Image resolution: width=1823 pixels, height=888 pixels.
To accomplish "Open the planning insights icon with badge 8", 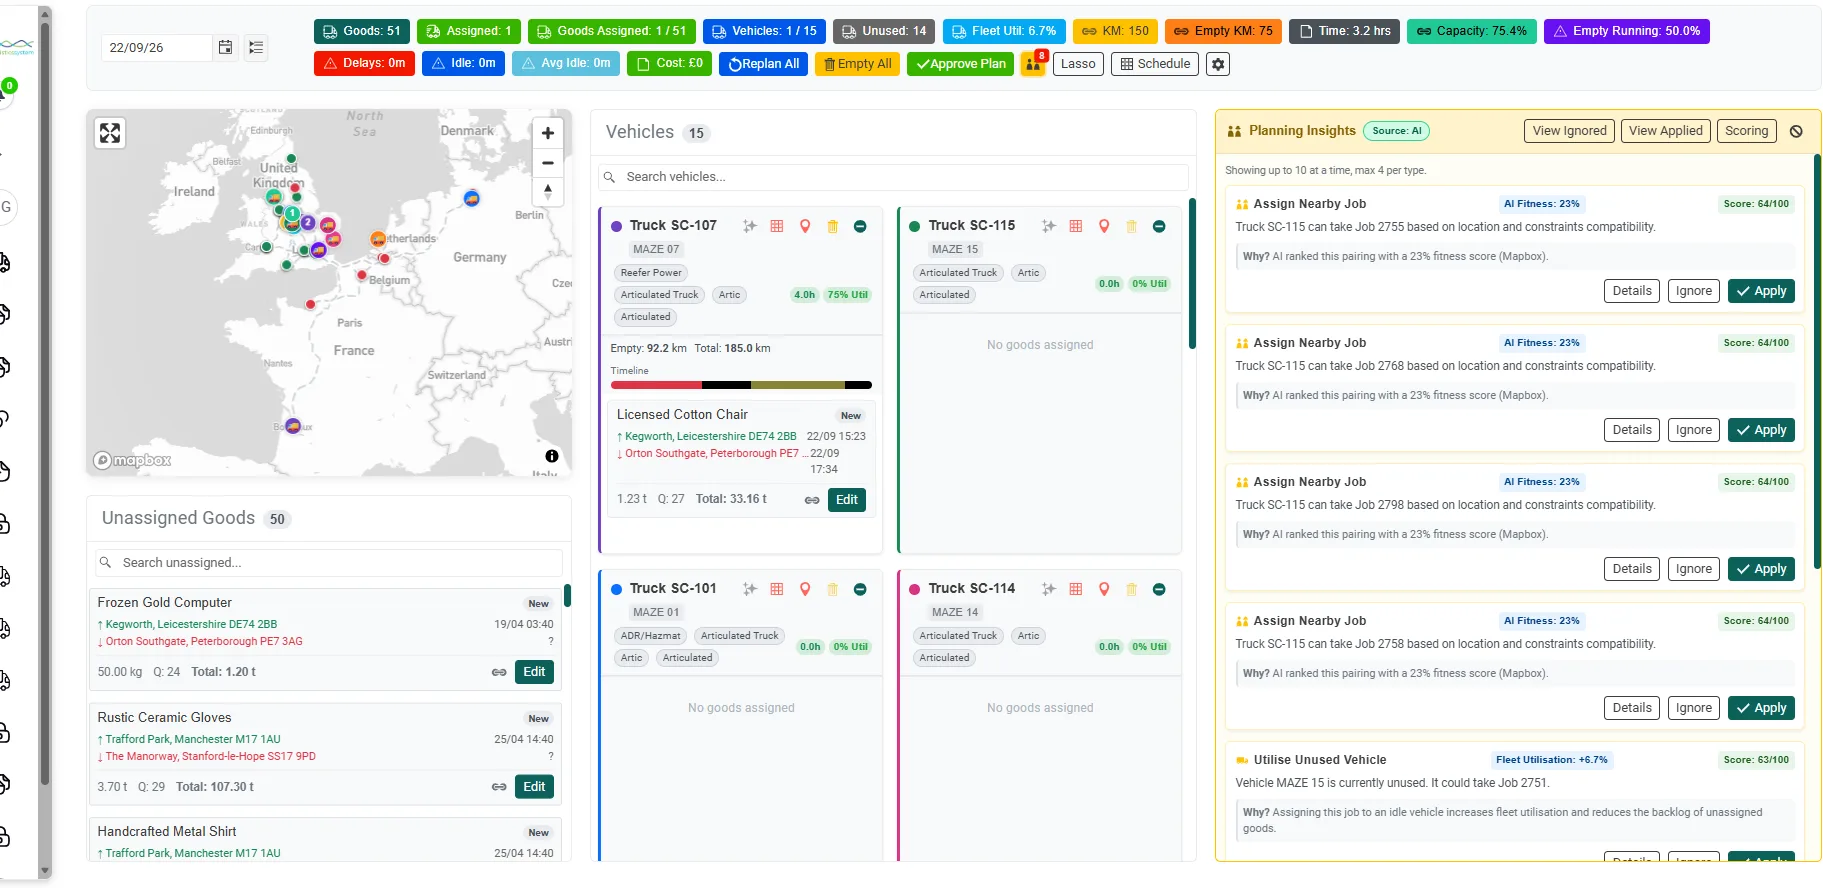I will point(1033,64).
